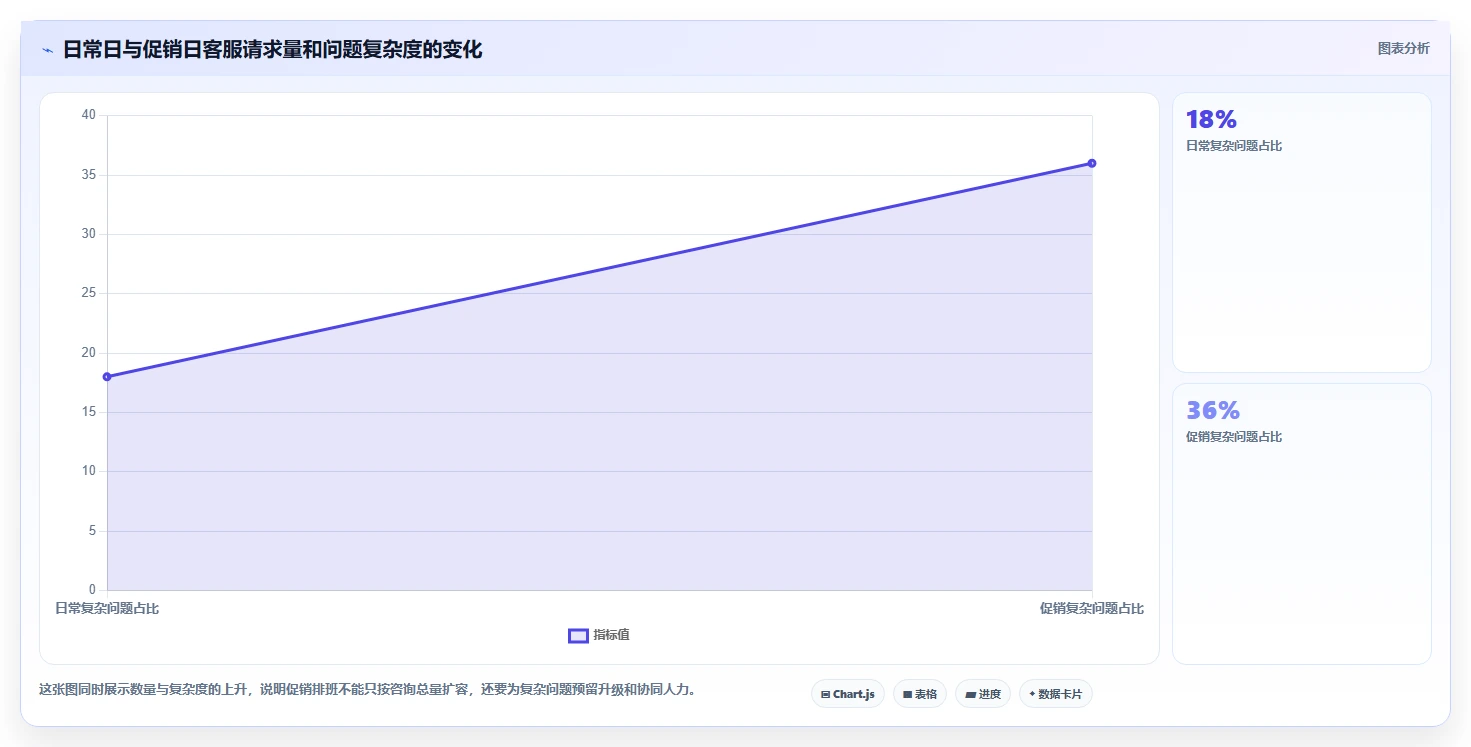The width and height of the screenshot is (1471, 747).
Task: Click the y-axis value 40
Action: coord(89,115)
